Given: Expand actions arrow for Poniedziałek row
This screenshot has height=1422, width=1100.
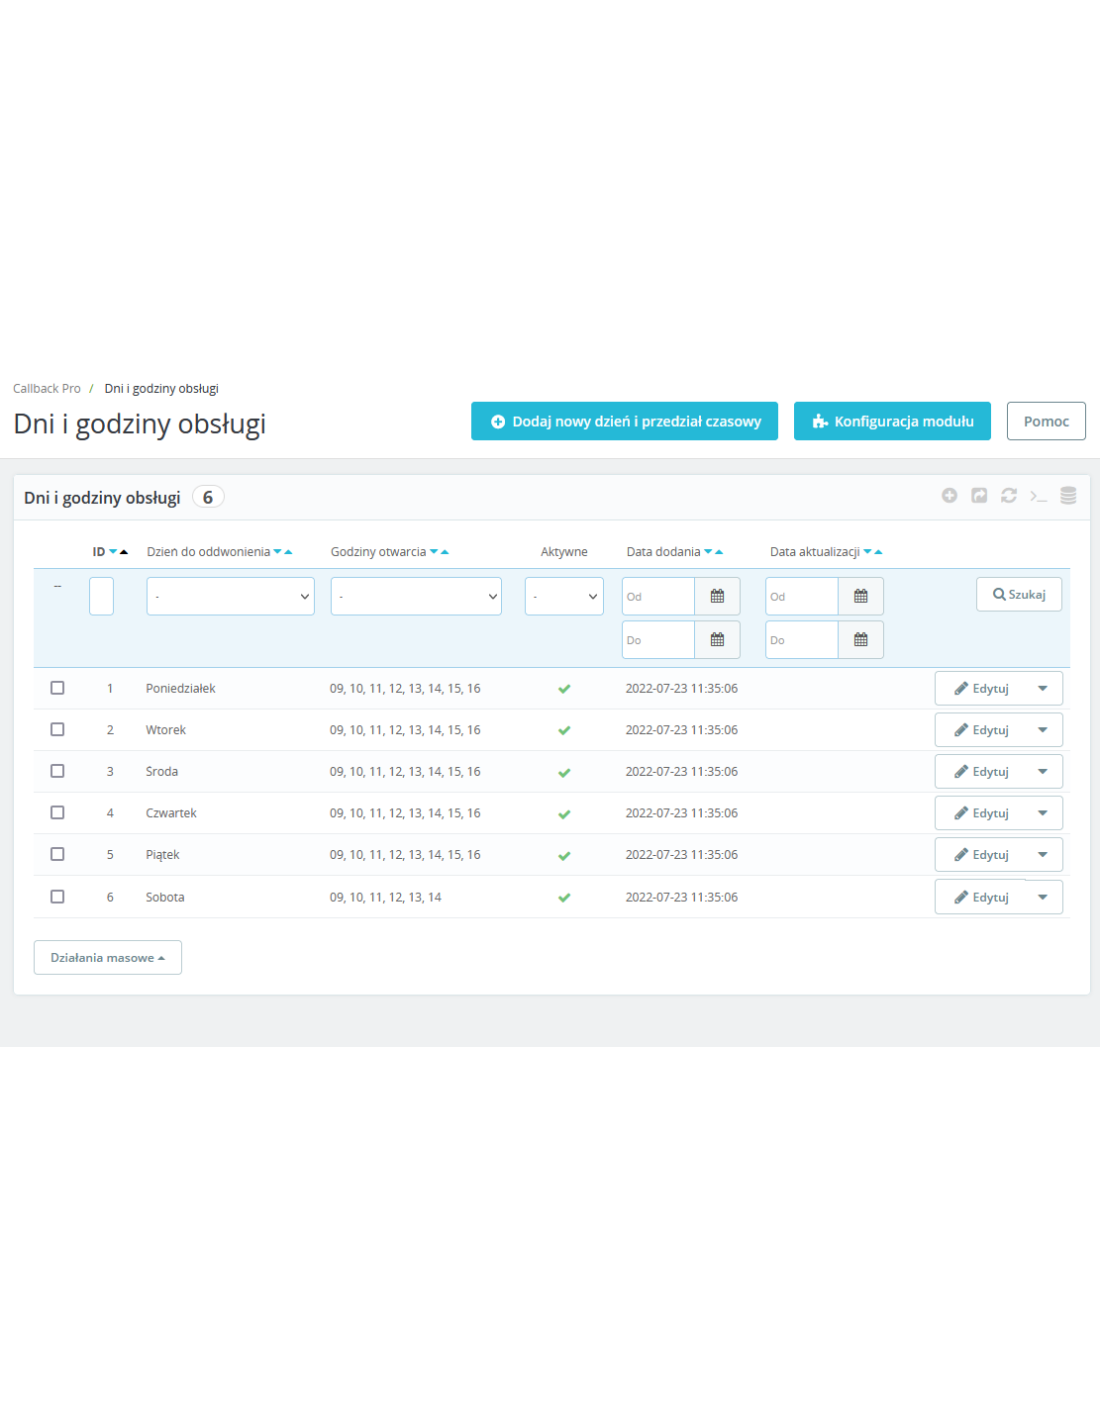Looking at the screenshot, I should point(1043,689).
